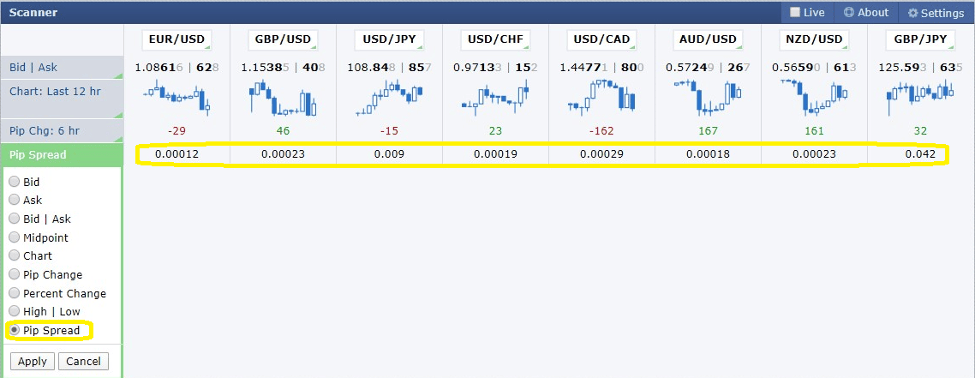Select the Pip Spread radio option
Screen dimensions: 977x379
pyautogui.click(x=14, y=330)
